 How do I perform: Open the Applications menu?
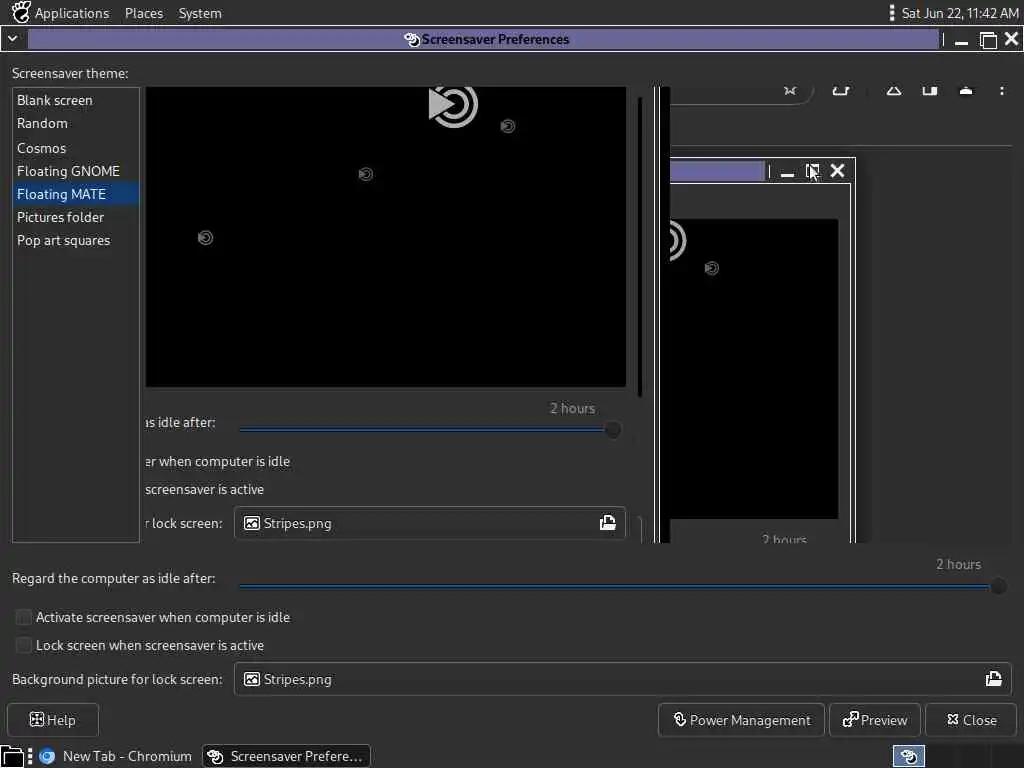[72, 13]
